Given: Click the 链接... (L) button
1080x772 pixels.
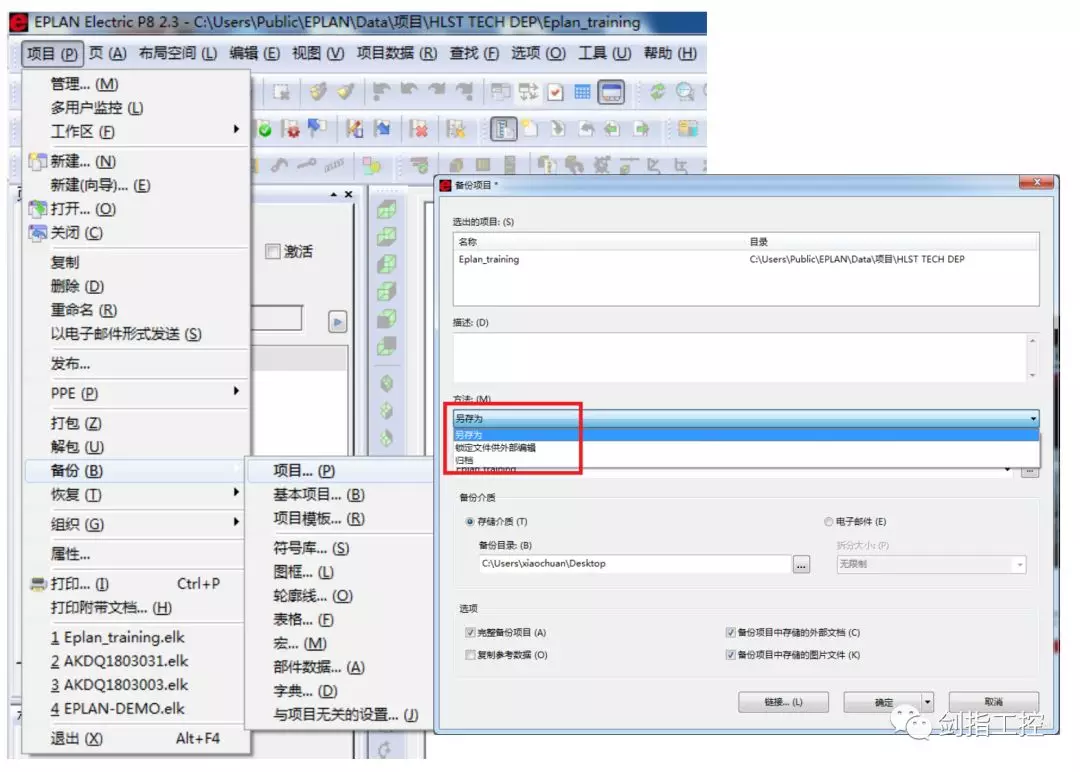Looking at the screenshot, I should (x=783, y=702).
